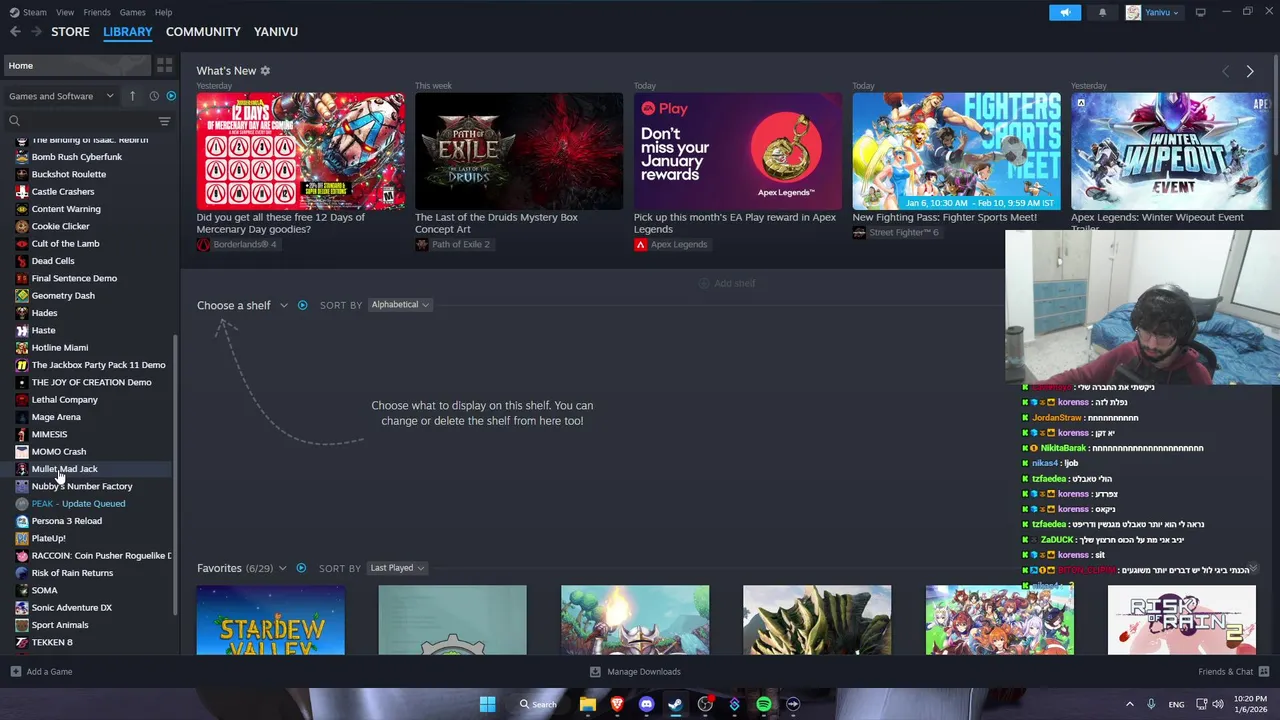Click Geometry Dash game icon
The image size is (1280, 720).
point(22,296)
